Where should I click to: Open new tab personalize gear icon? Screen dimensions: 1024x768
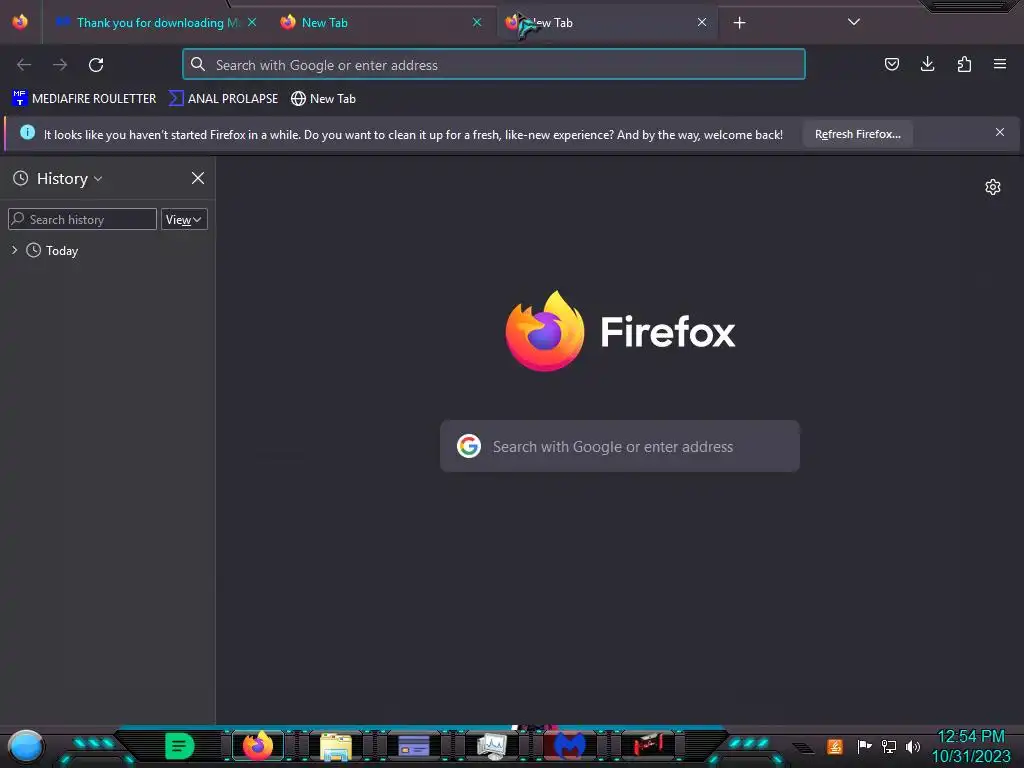(993, 187)
